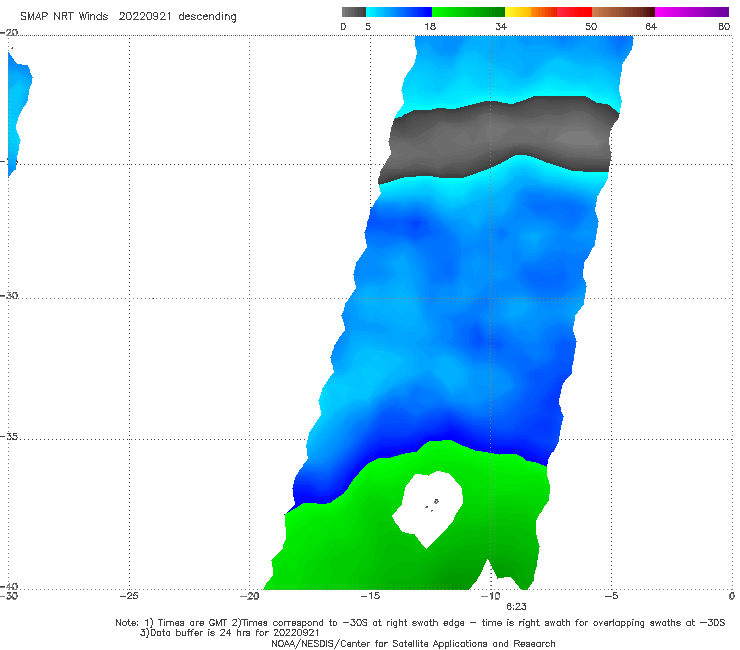The image size is (740, 650).
Task: Click the gray 0–5 segment of the color bar
Action: click(x=353, y=12)
